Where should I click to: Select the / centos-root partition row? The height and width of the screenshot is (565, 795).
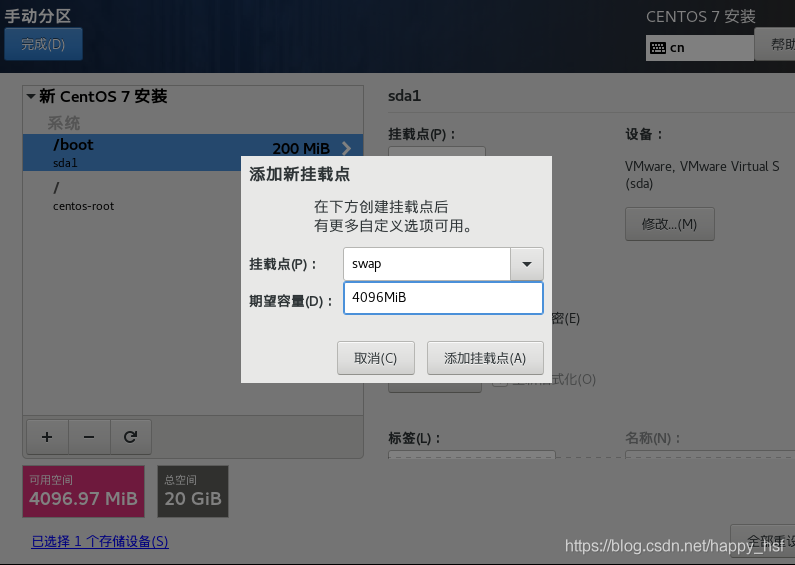tap(132, 196)
